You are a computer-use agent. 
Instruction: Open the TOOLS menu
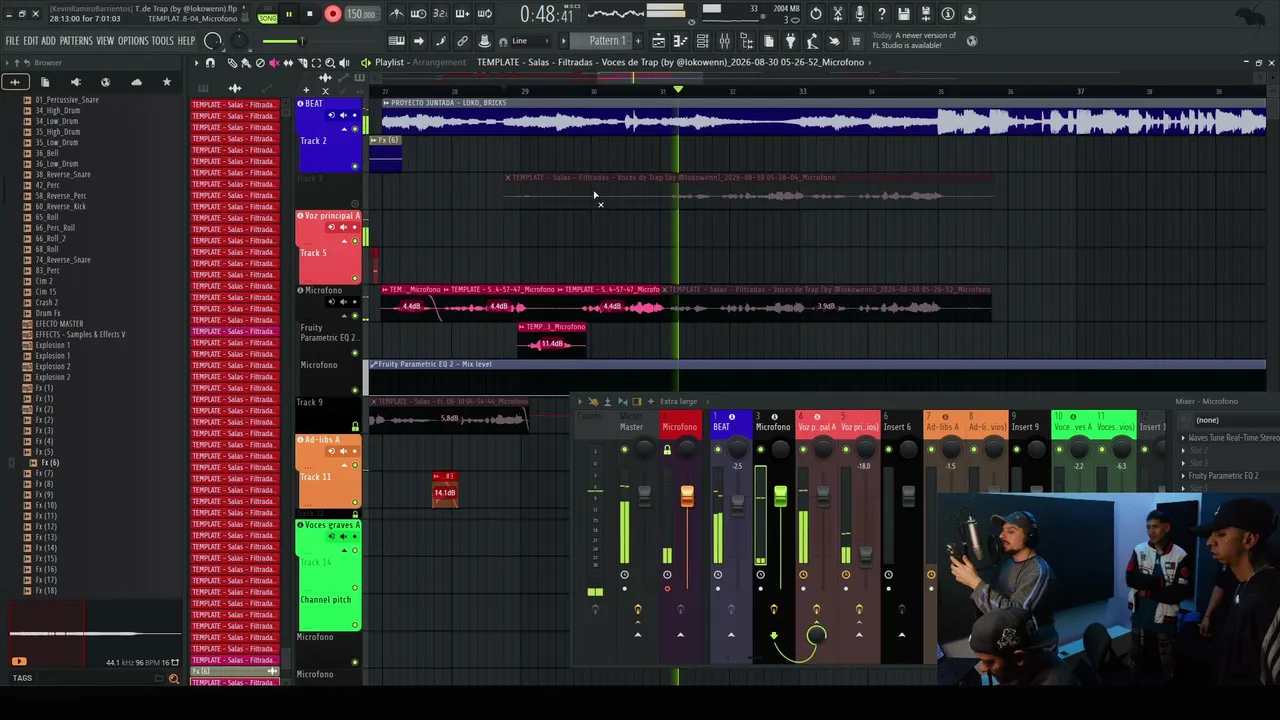tap(163, 41)
